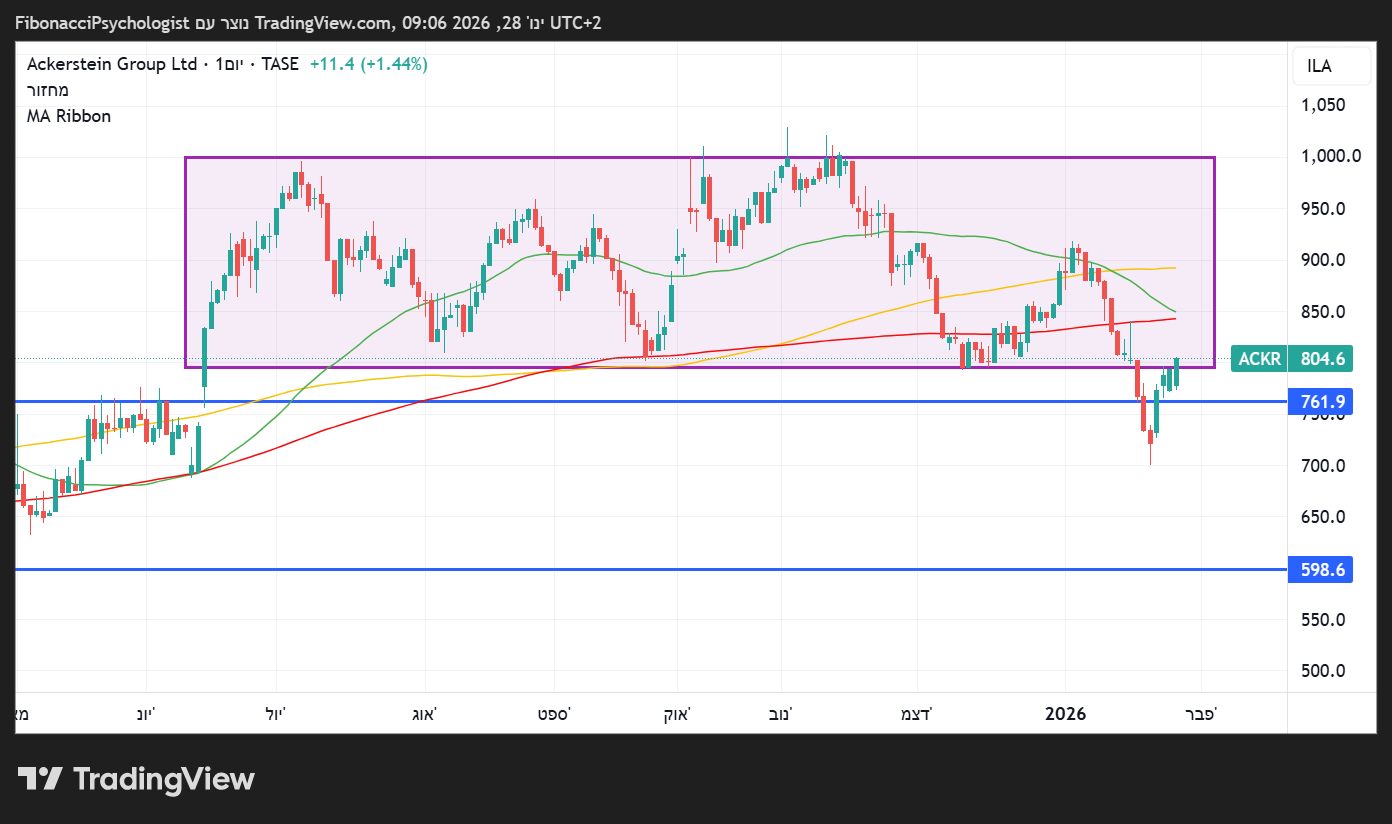Select the 598.6 horizontal line price tag

point(1320,569)
